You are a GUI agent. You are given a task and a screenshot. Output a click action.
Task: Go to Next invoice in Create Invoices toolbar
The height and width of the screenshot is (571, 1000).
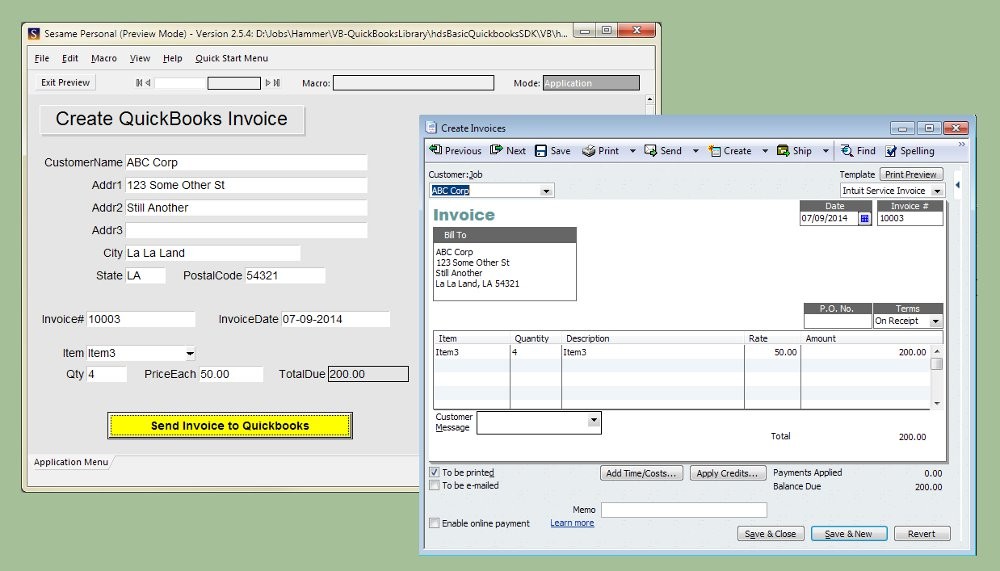[508, 151]
